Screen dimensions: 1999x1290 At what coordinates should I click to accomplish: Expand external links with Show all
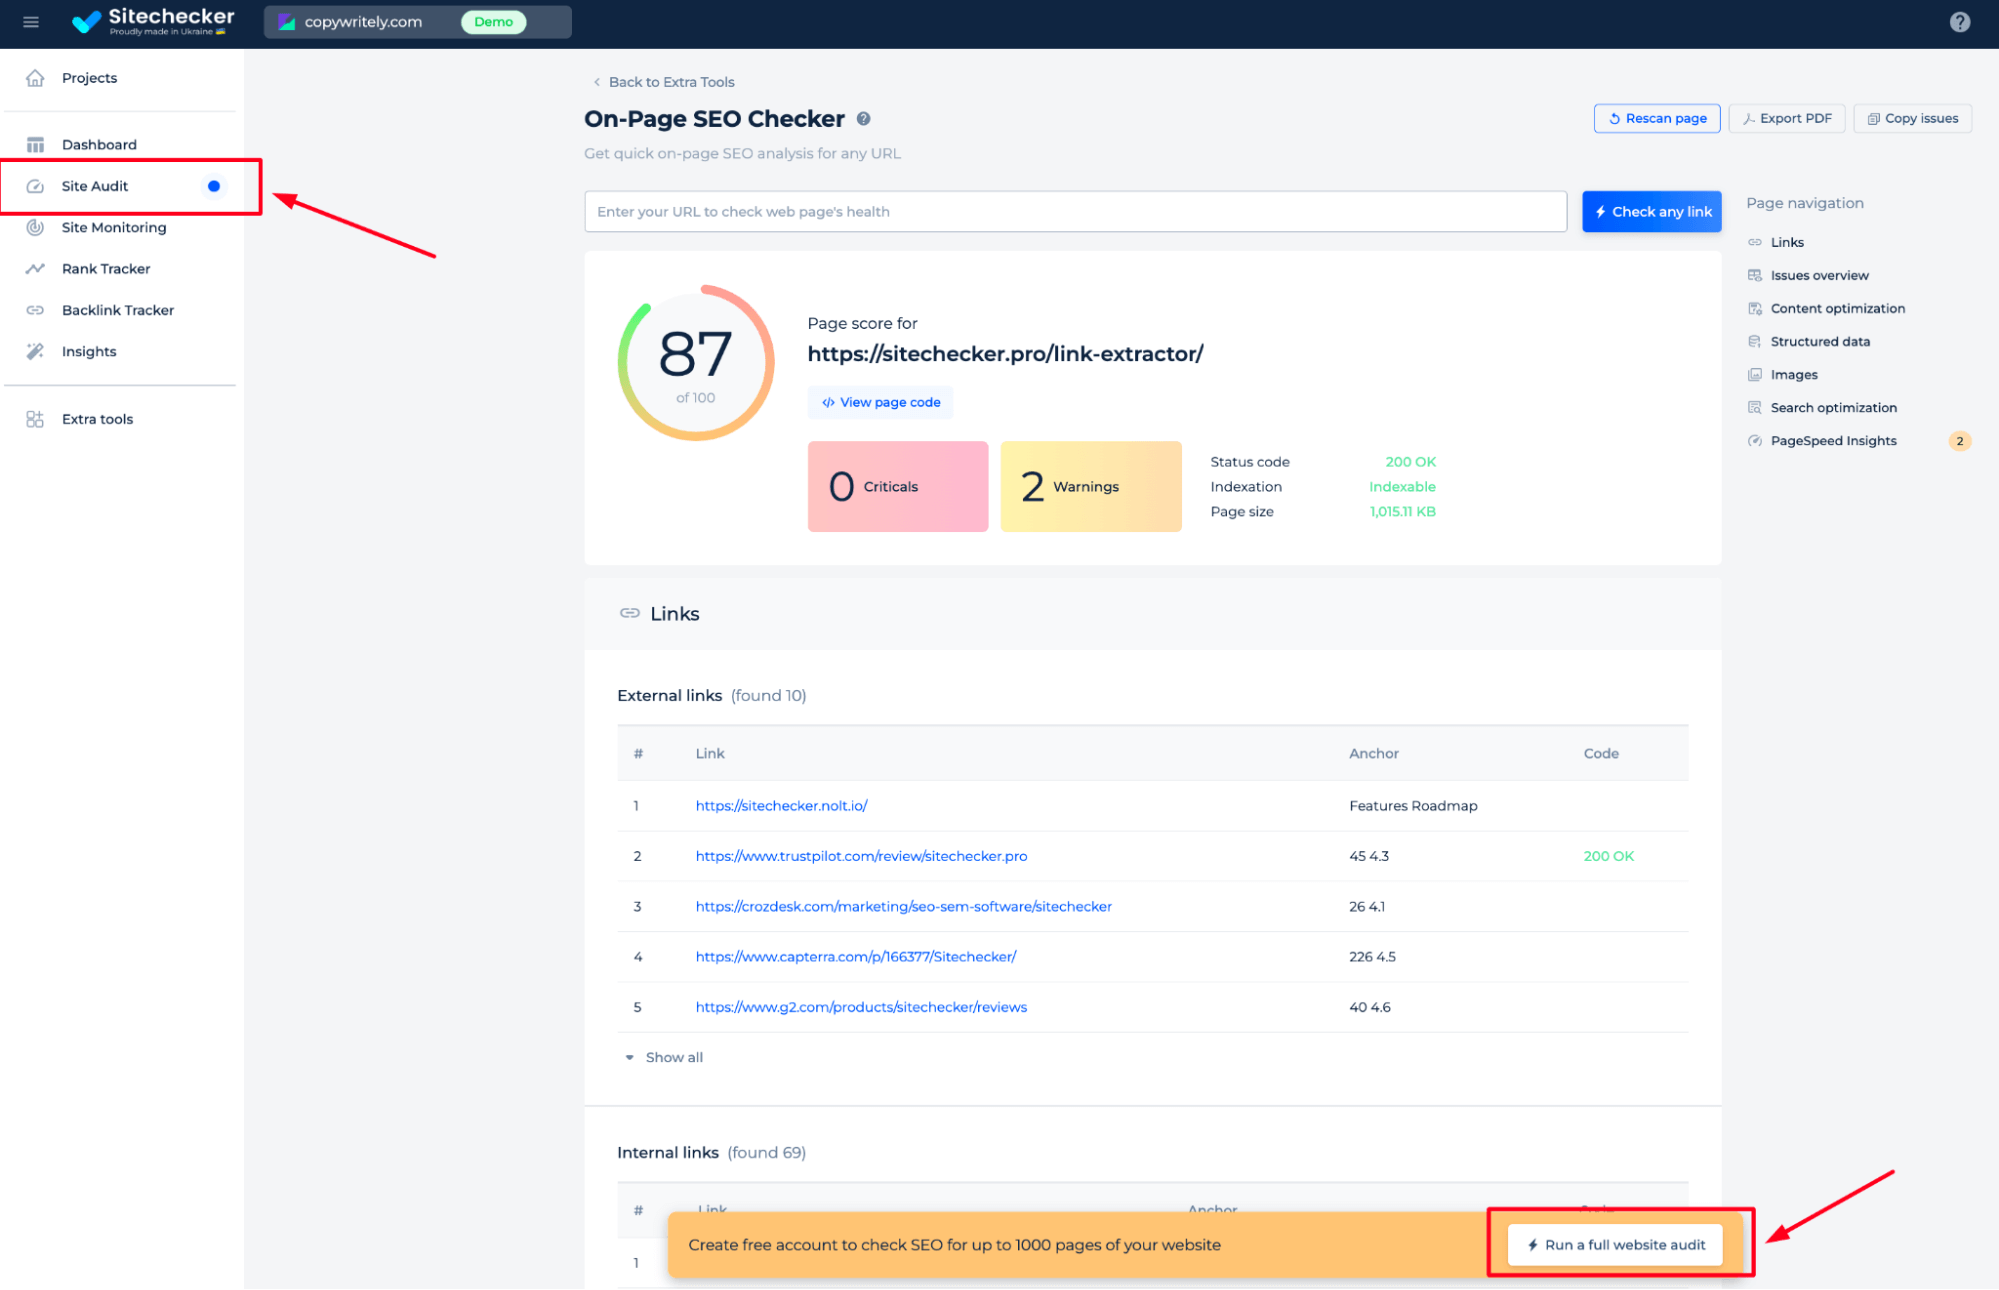click(663, 1057)
